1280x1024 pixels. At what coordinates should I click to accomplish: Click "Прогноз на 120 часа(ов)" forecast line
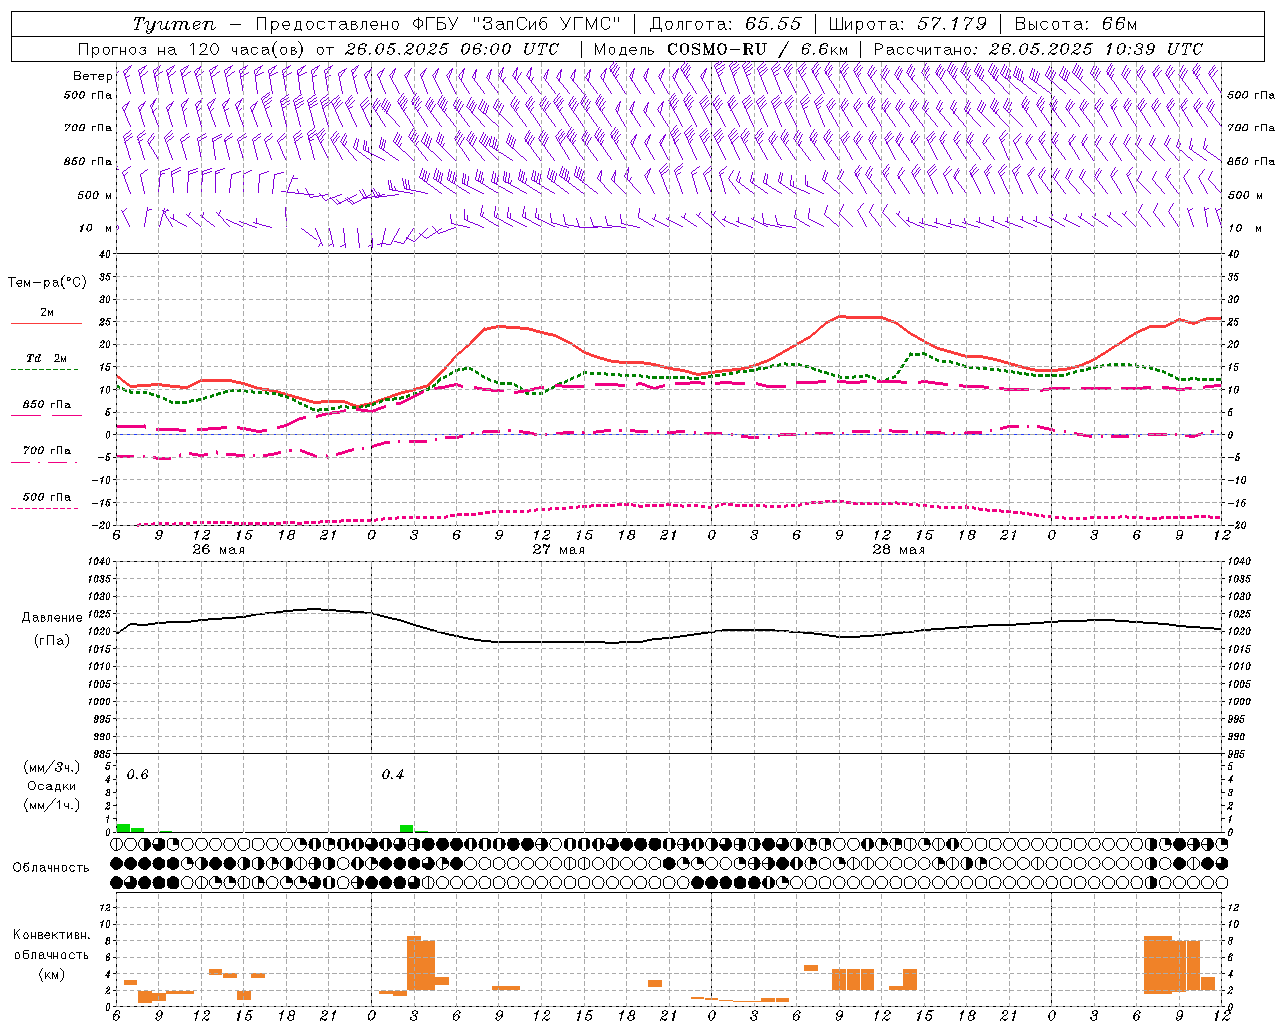click(191, 49)
